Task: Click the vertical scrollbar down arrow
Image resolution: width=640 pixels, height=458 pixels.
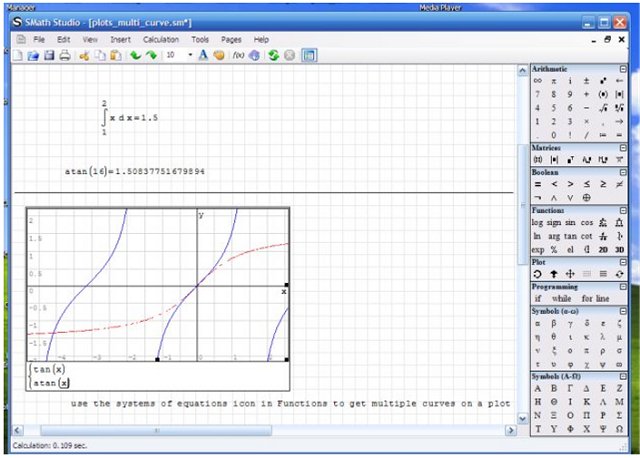Action: point(522,418)
